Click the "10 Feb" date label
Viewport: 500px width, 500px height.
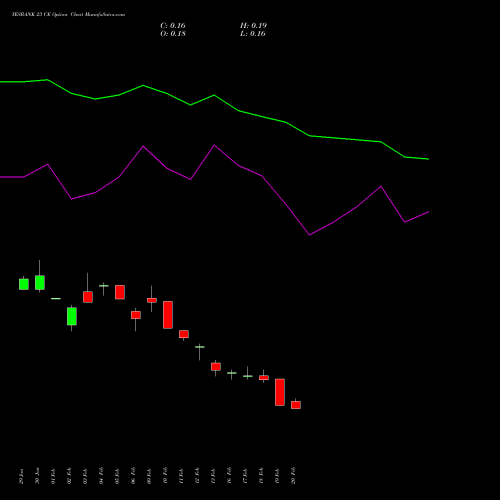(165, 476)
